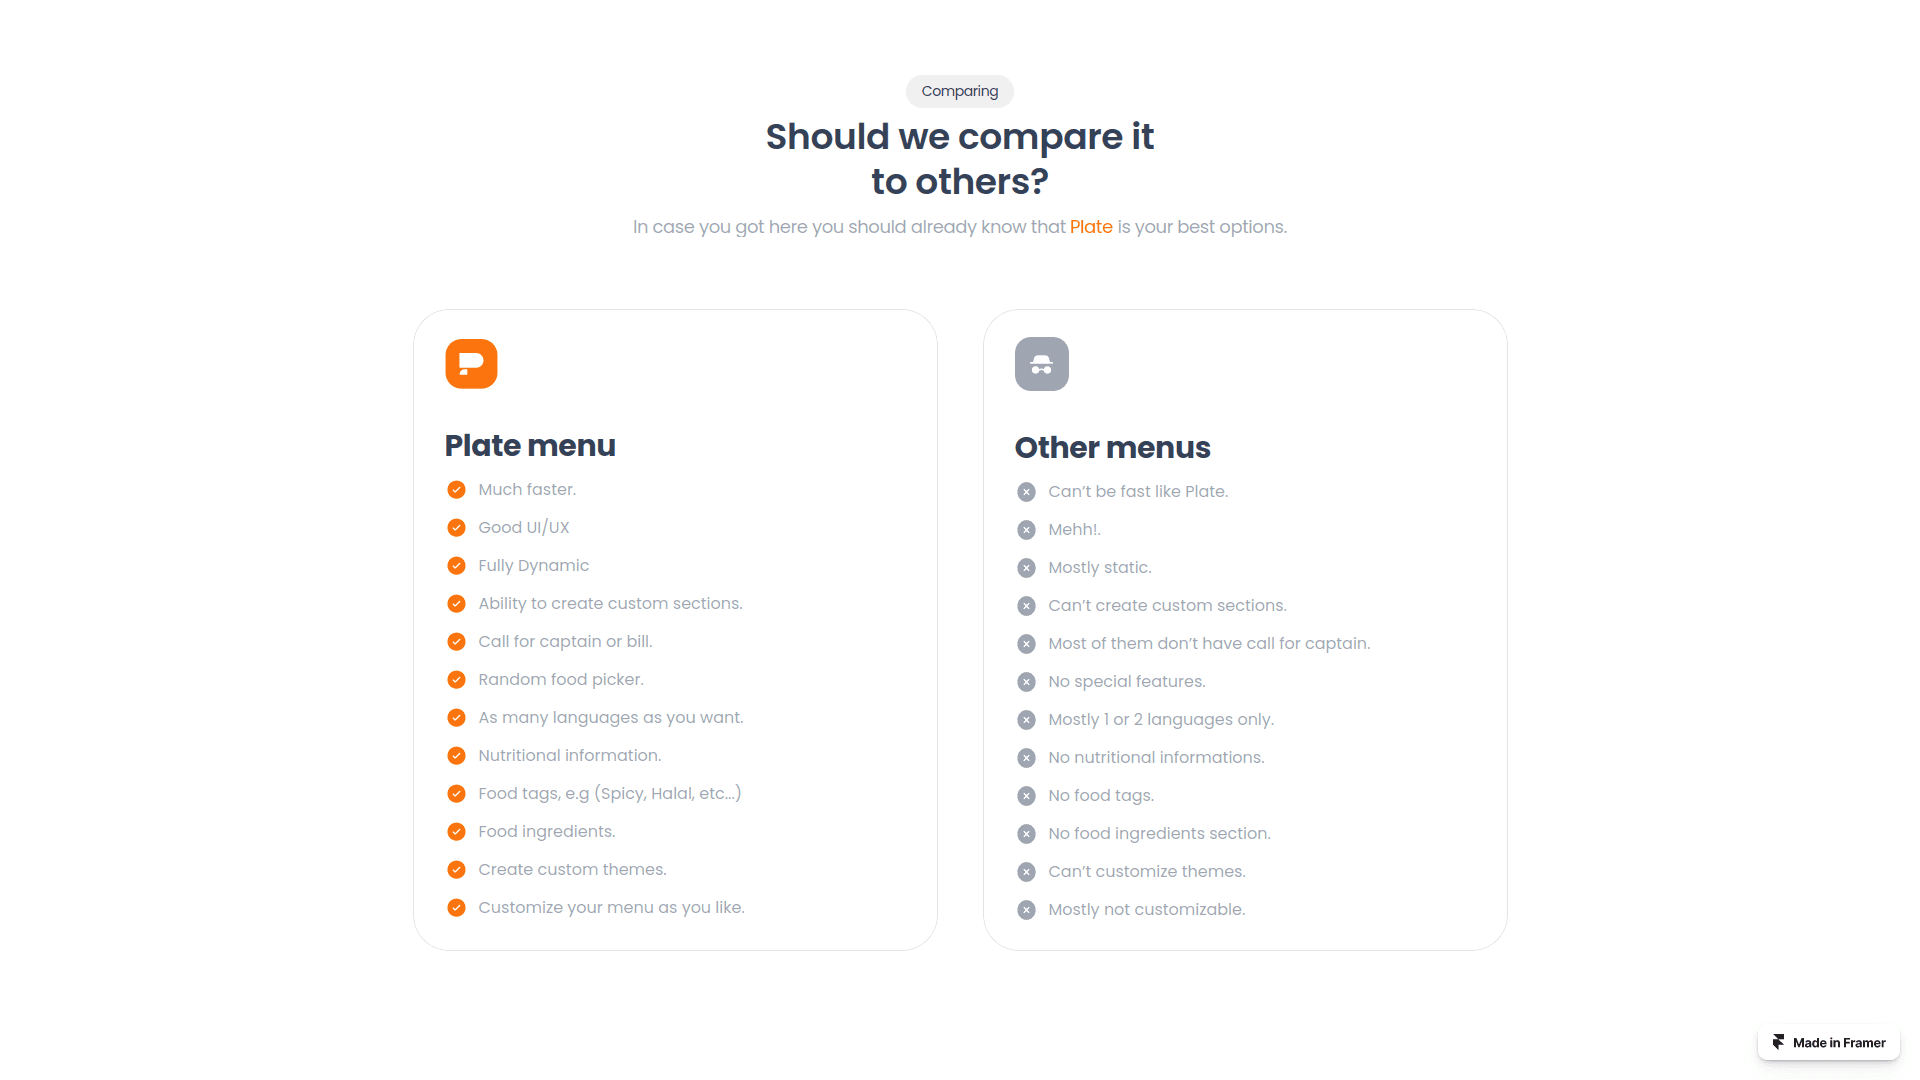The image size is (1920, 1080).
Task: Click the X icon next to Mostly static
Action: (1026, 568)
